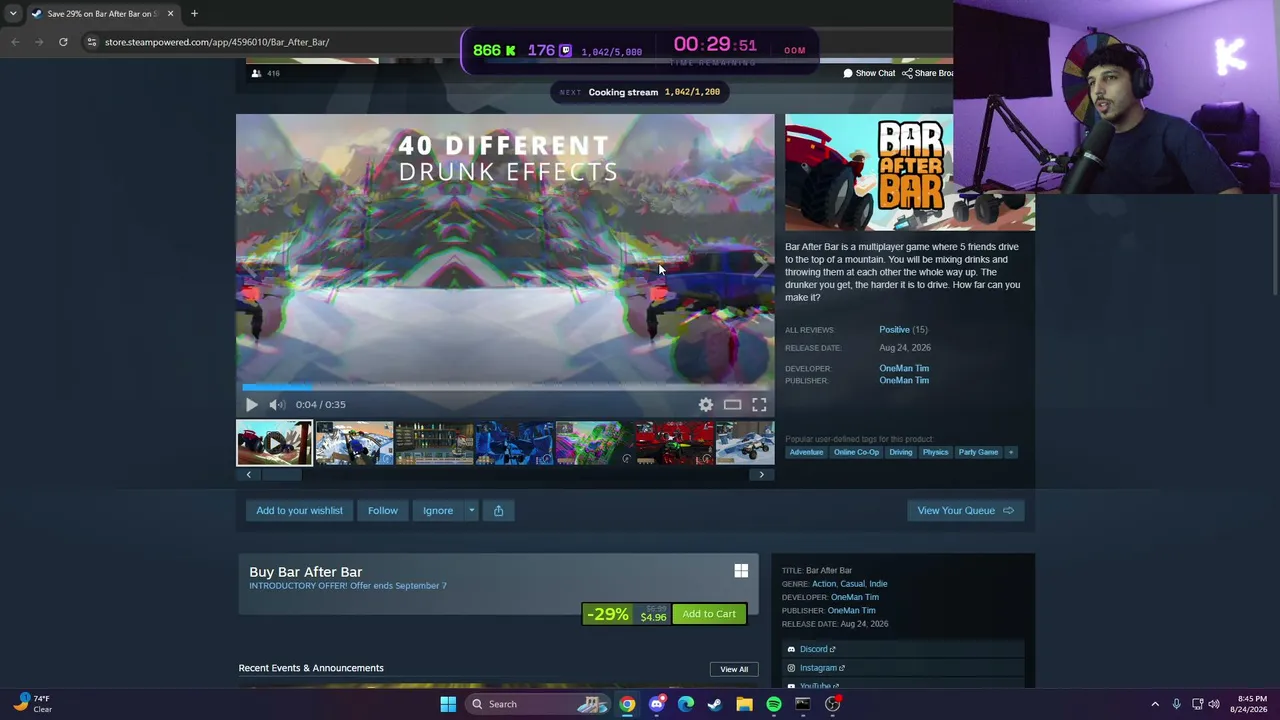Open the Adventure tag
Screen dimensions: 1280x720
pyautogui.click(x=806, y=452)
